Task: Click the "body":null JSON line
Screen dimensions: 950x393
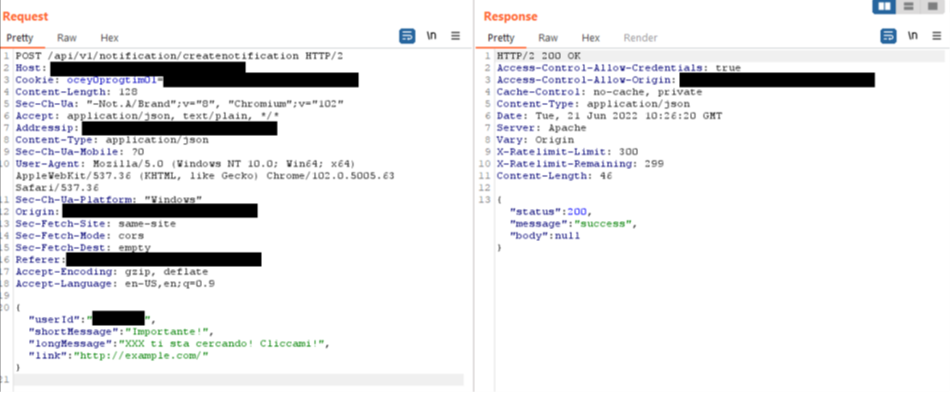Action: 545,236
